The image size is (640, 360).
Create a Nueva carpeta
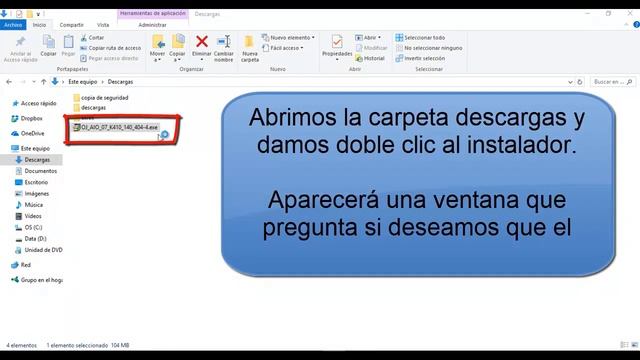pos(250,48)
